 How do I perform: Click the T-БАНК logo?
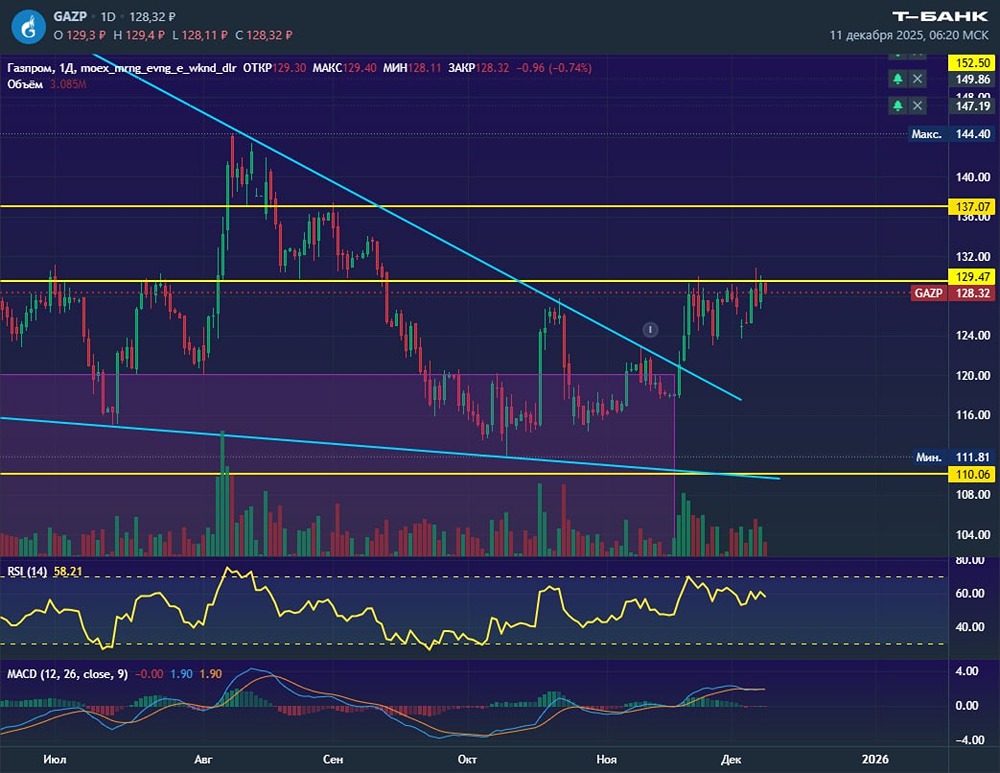pos(940,16)
